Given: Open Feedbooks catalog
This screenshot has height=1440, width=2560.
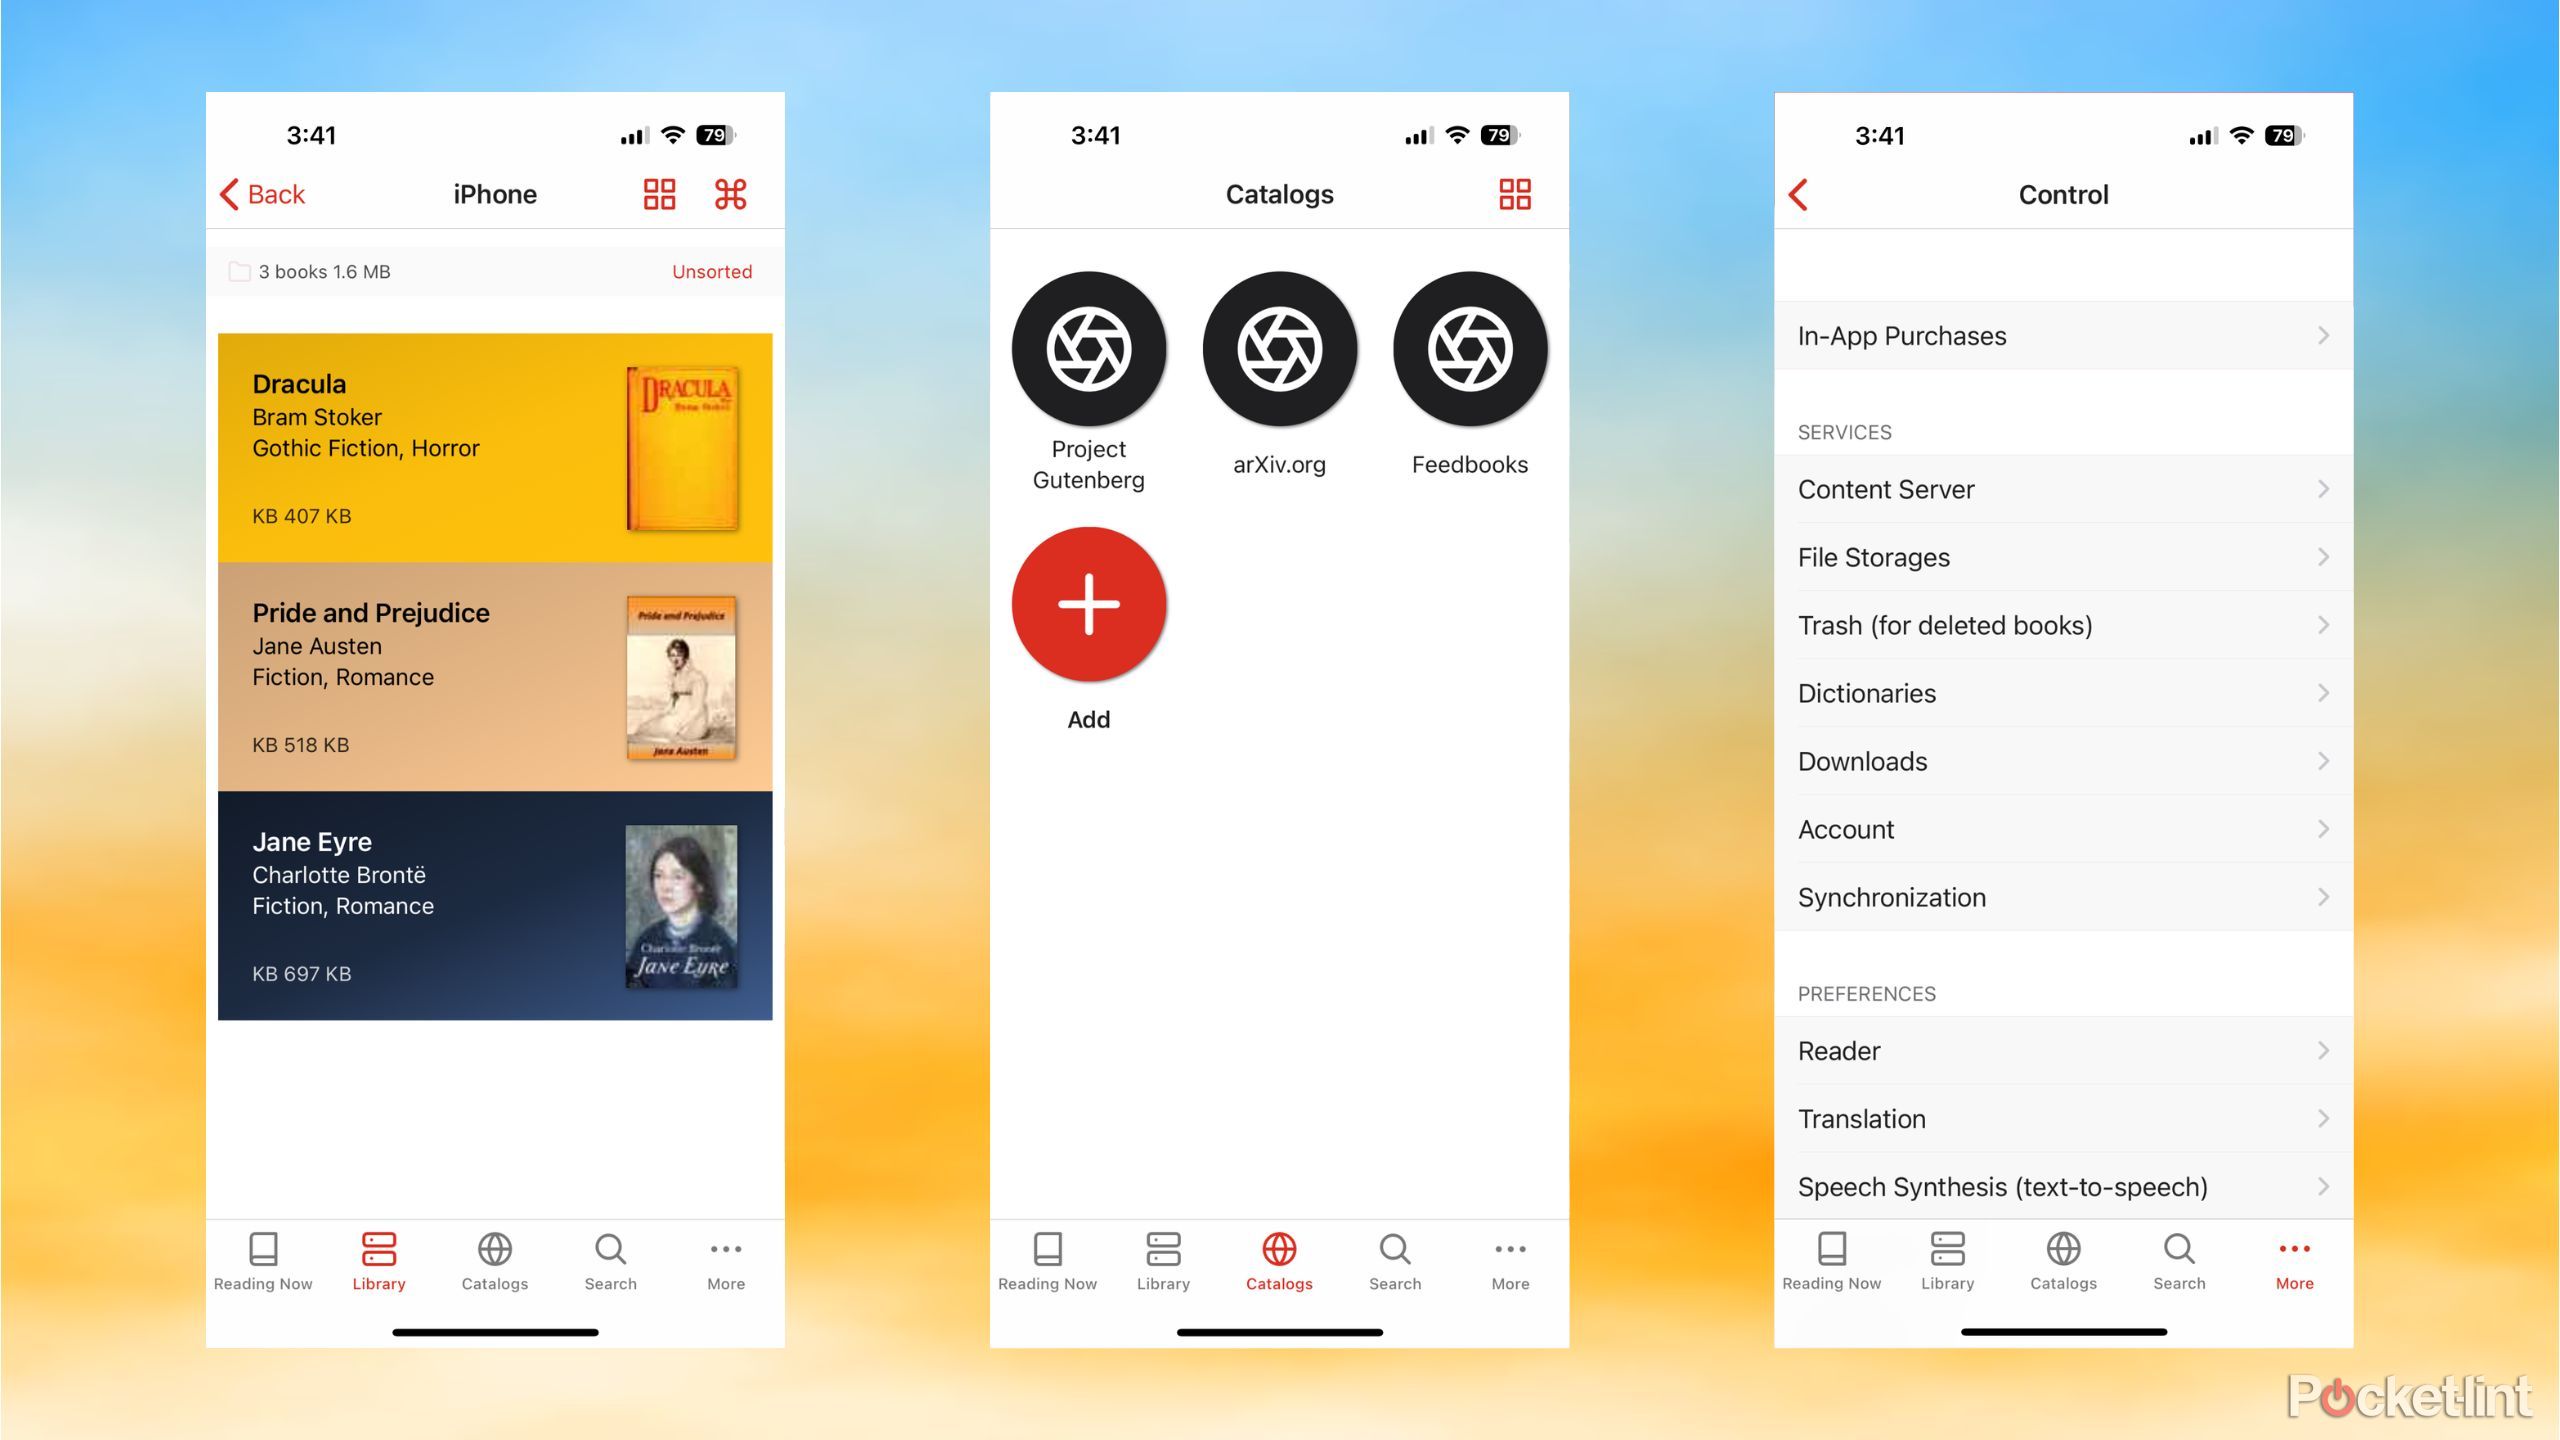Looking at the screenshot, I should coord(1470,375).
